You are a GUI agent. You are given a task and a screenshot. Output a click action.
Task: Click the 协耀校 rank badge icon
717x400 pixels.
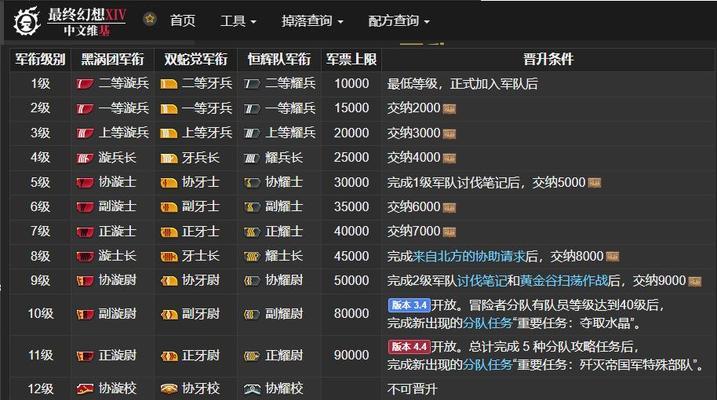click(251, 389)
